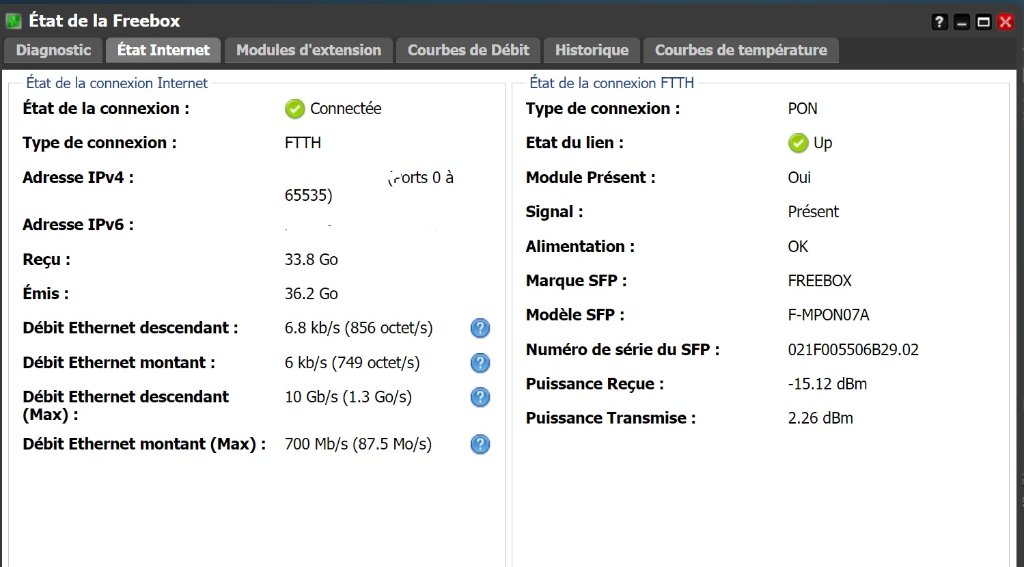Image resolution: width=1024 pixels, height=567 pixels.
Task: Click the green Up link status checkmark
Action: pyautogui.click(x=798, y=143)
